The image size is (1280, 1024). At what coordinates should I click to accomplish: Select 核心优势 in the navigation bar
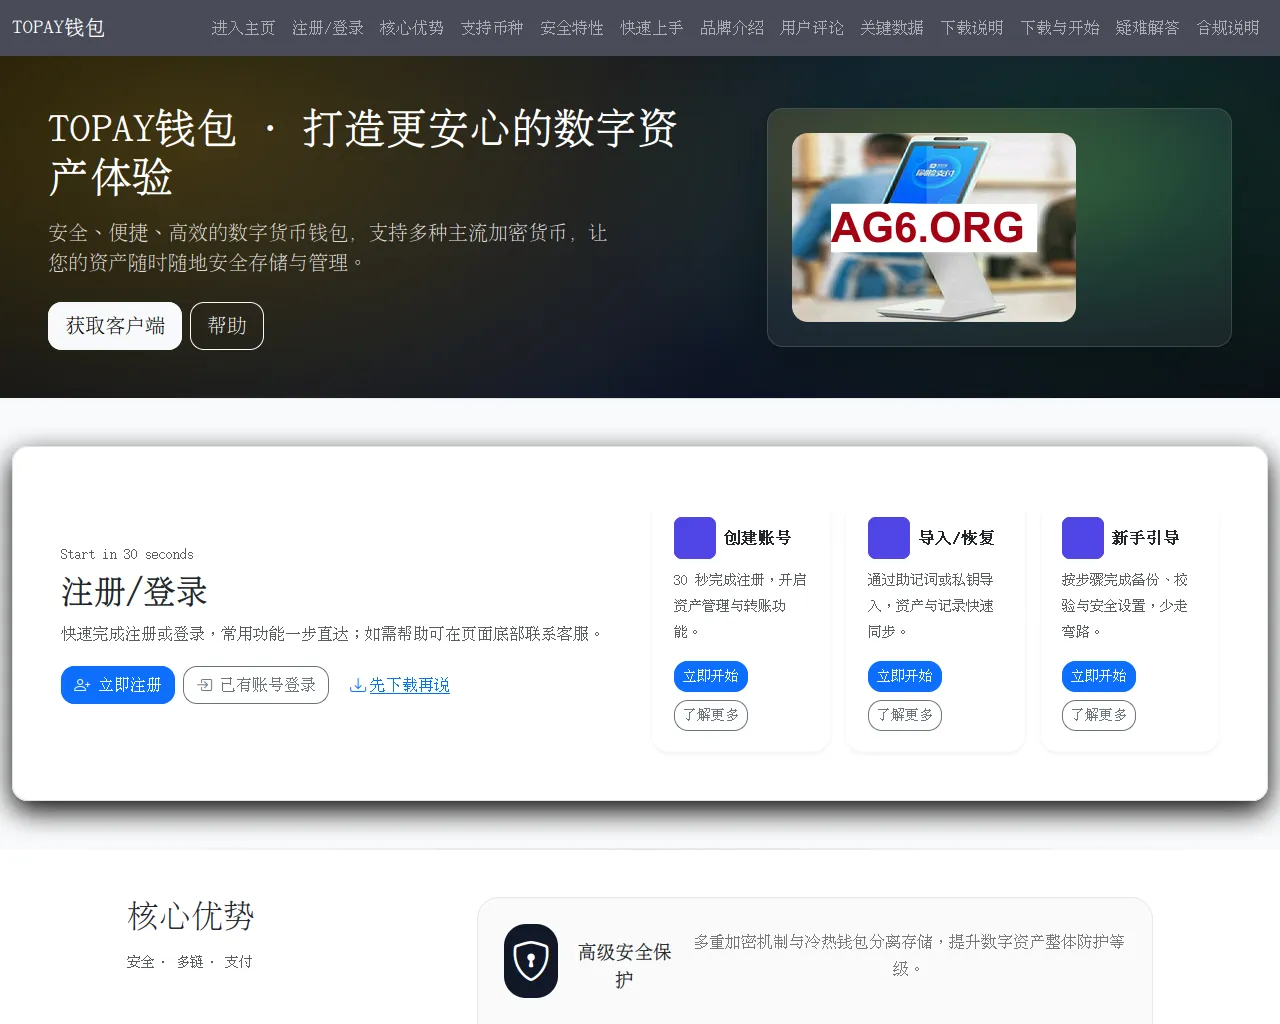coord(412,28)
